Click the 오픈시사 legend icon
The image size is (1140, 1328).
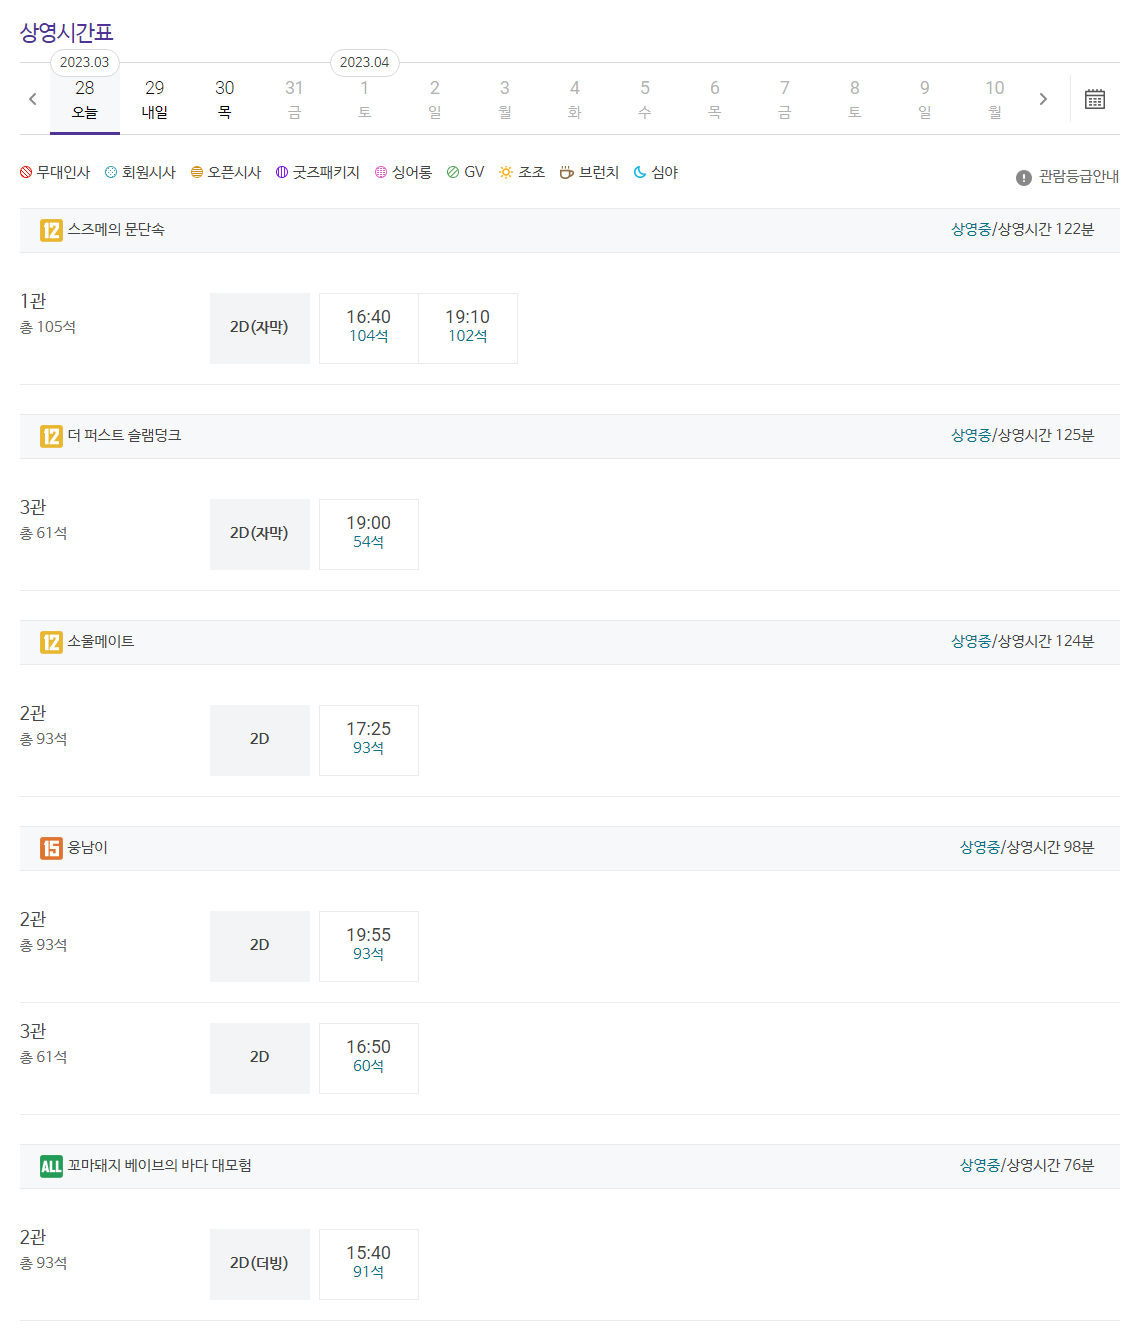tap(197, 172)
